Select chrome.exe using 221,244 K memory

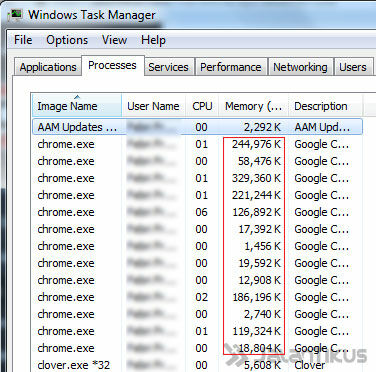point(197,195)
